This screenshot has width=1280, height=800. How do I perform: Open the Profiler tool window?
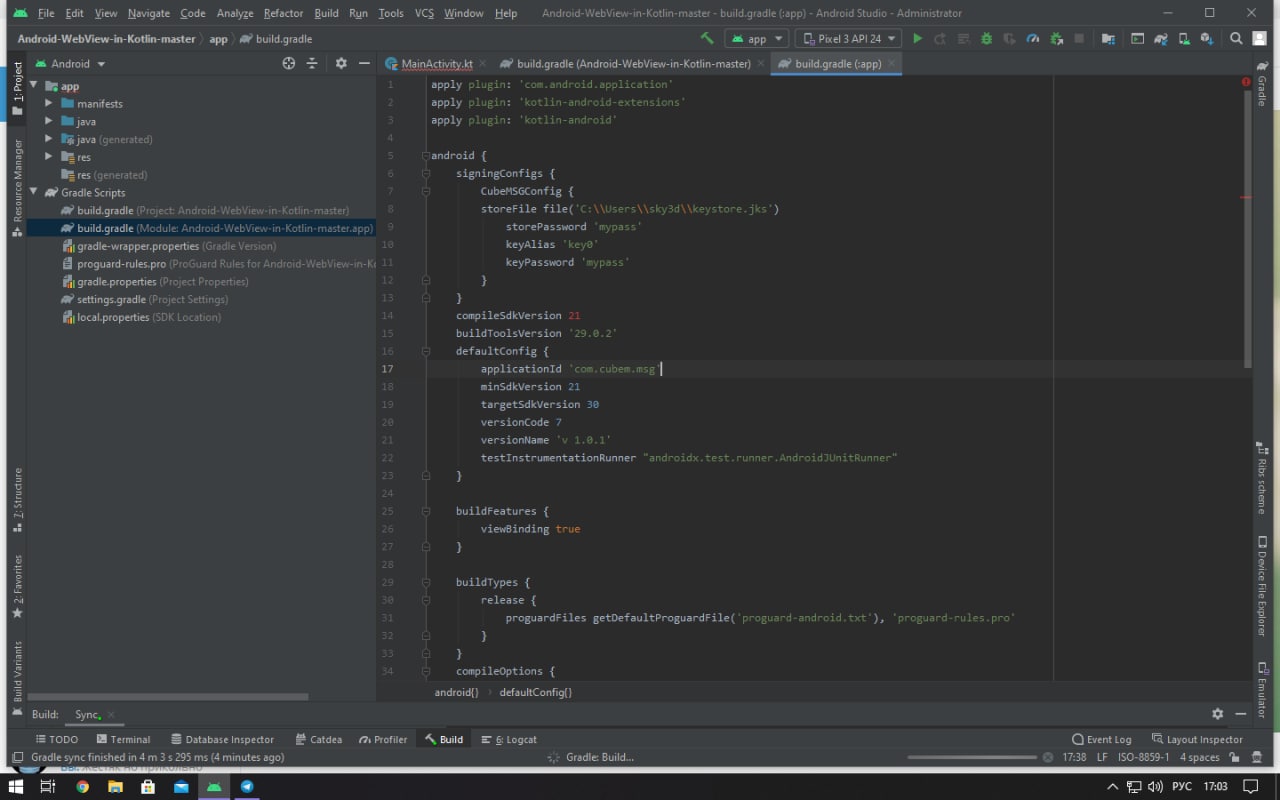click(x=383, y=739)
